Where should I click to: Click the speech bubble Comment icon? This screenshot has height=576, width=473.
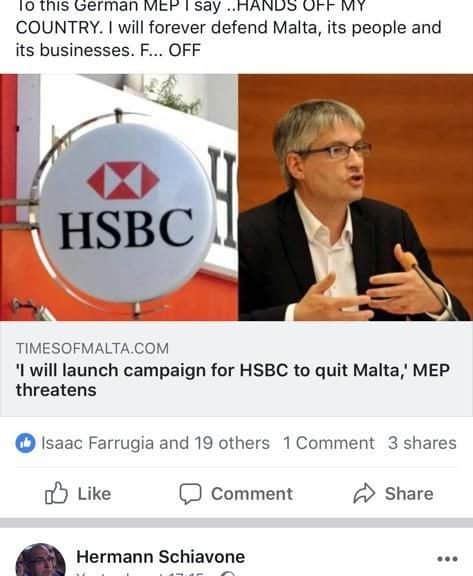pos(190,493)
